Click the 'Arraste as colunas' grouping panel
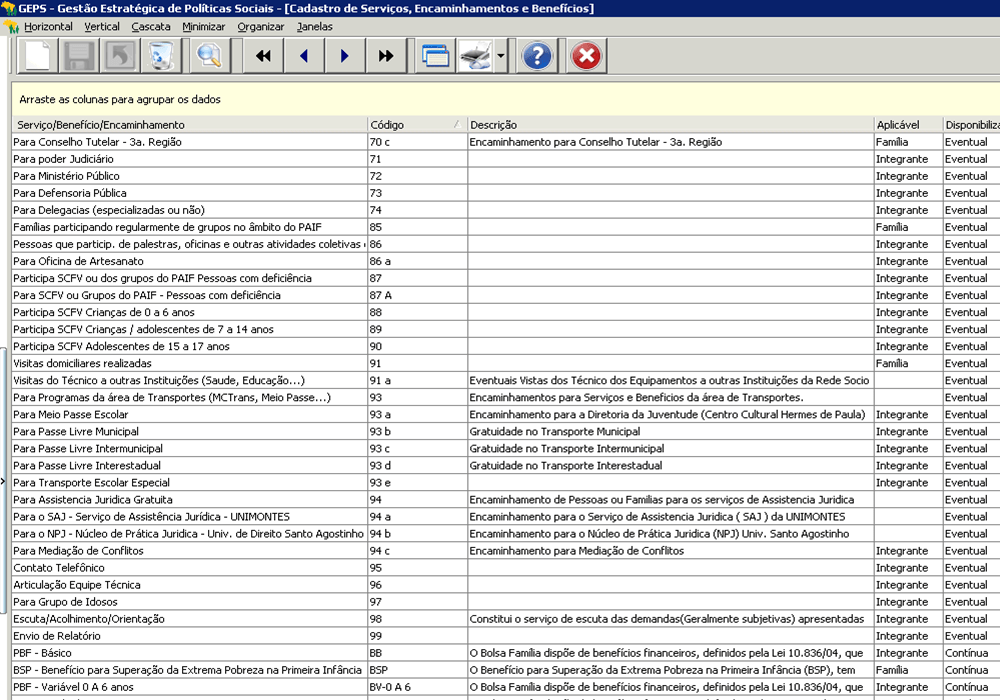 pyautogui.click(x=506, y=99)
